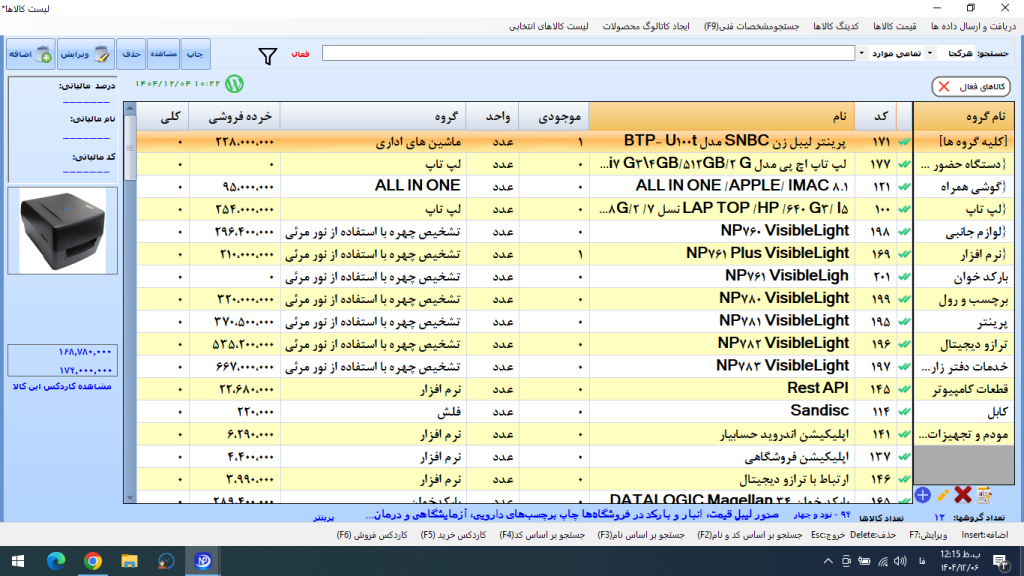
Task: Delete group with red X icon
Action: pyautogui.click(x=963, y=494)
